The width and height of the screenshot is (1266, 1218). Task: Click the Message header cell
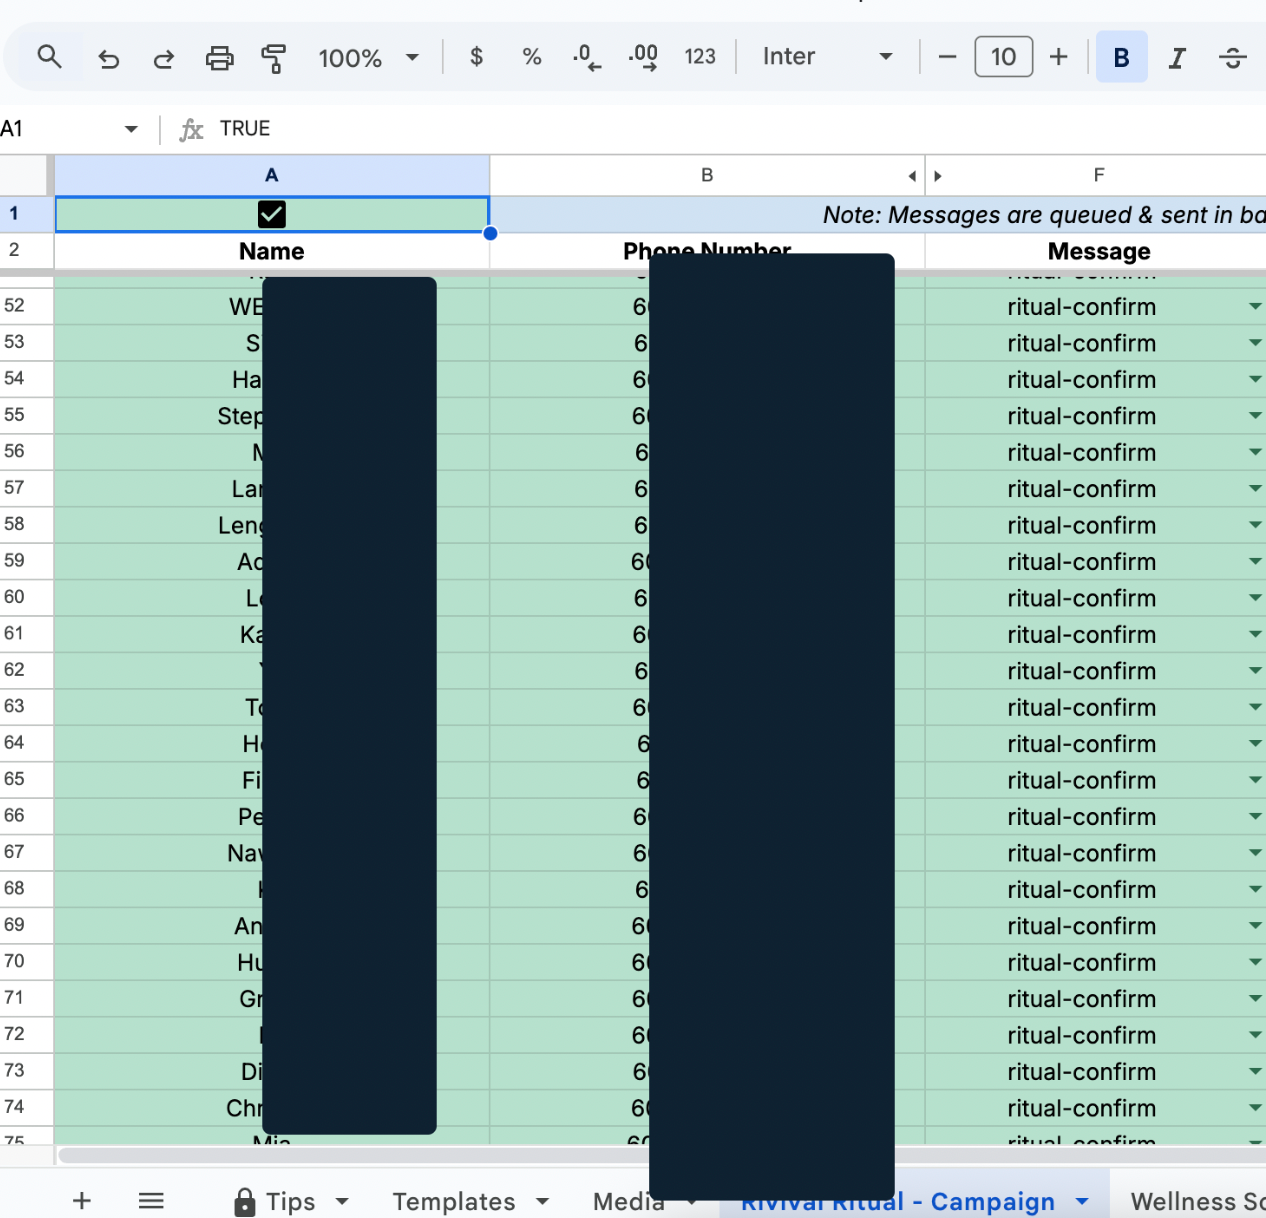pos(1098,251)
